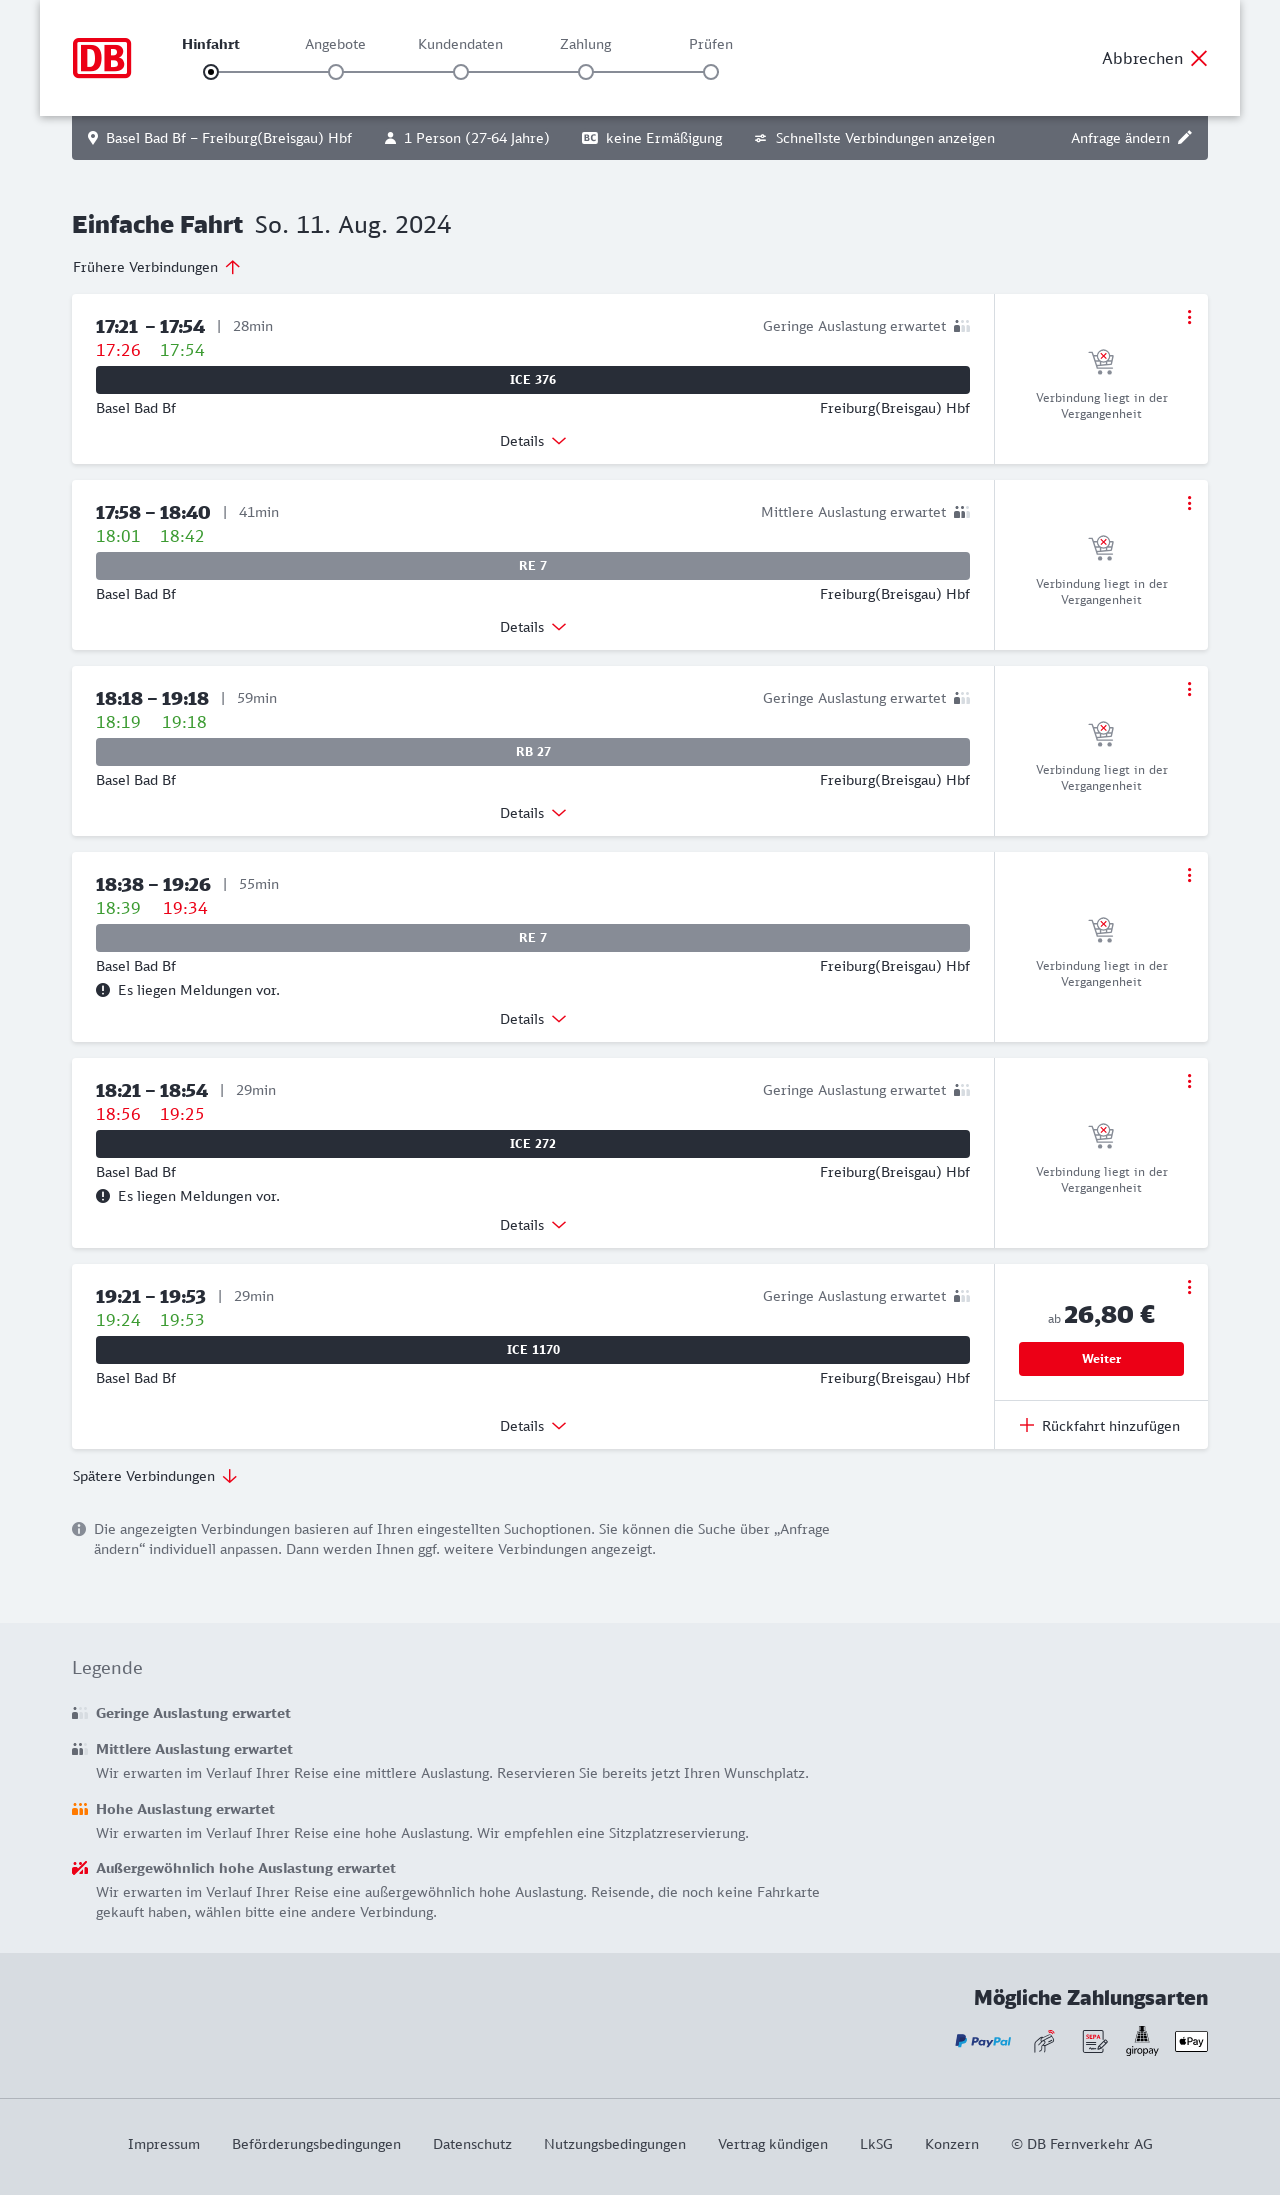Add a return trip with Rückfahrt hinzufügen
Viewport: 1280px width, 2195px height.
click(1101, 1426)
